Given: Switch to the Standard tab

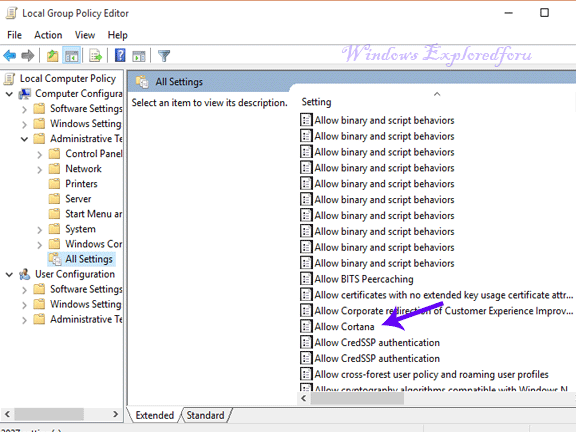Looking at the screenshot, I should point(205,415).
